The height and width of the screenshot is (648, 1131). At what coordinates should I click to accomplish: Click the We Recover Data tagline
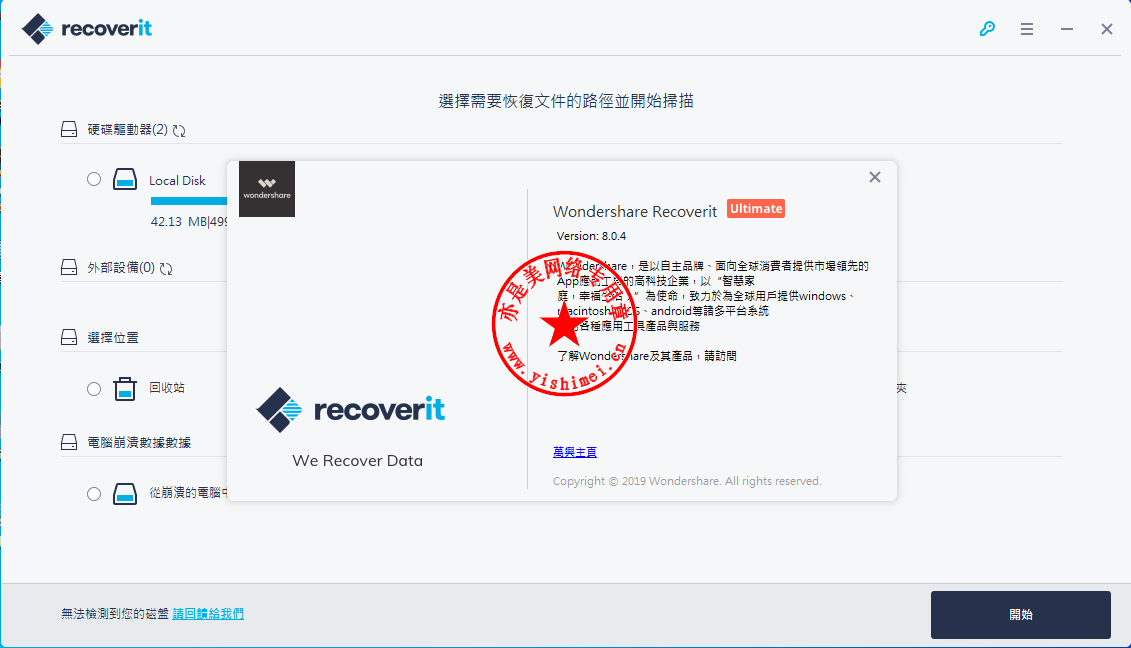357,460
